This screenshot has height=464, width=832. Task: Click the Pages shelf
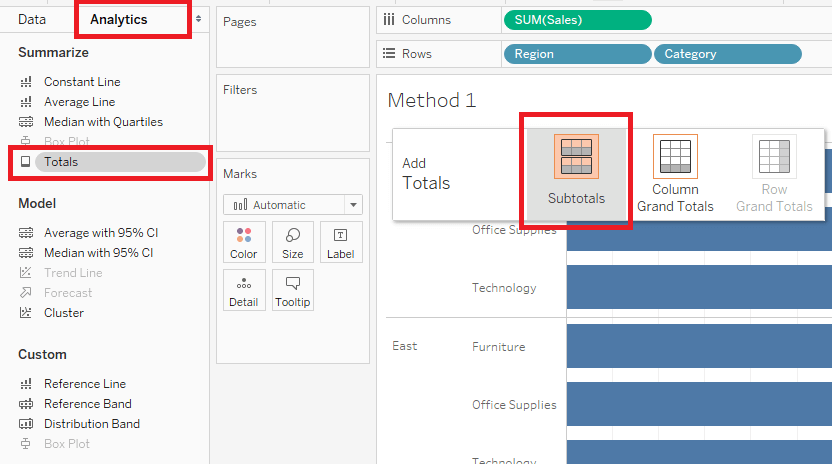[x=293, y=37]
